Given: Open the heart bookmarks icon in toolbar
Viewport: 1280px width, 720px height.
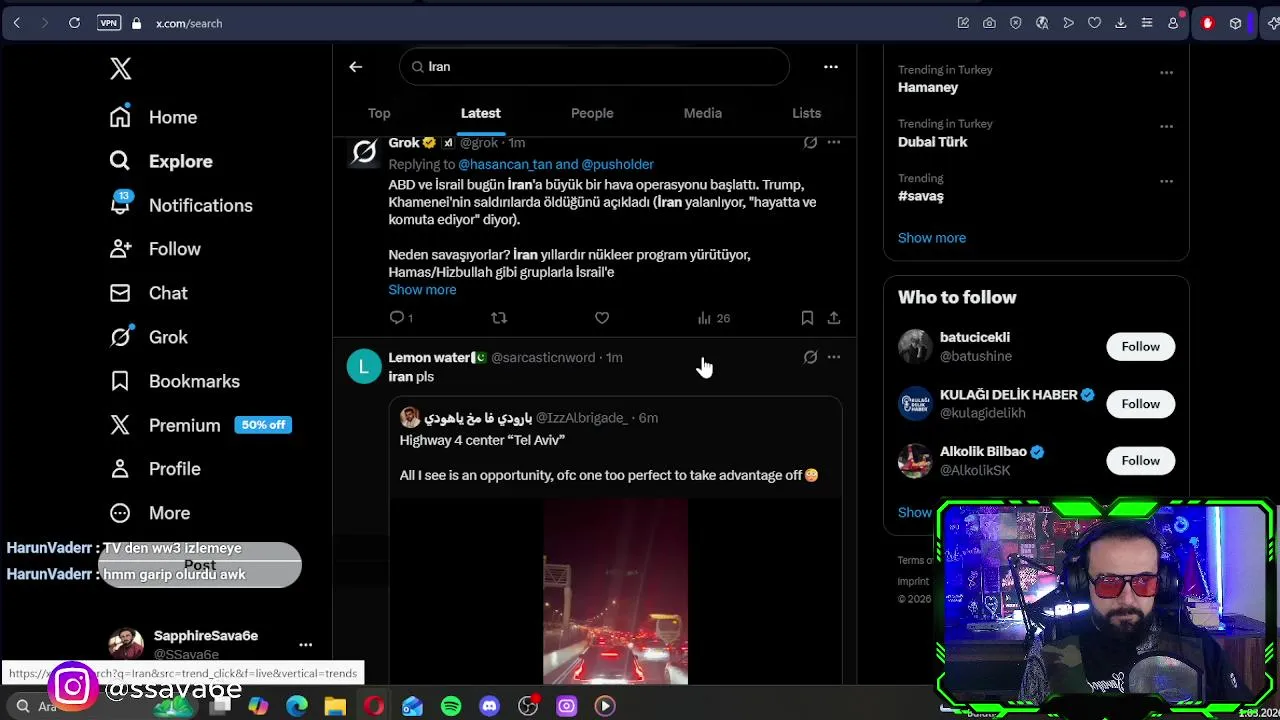Looking at the screenshot, I should click(x=1094, y=23).
